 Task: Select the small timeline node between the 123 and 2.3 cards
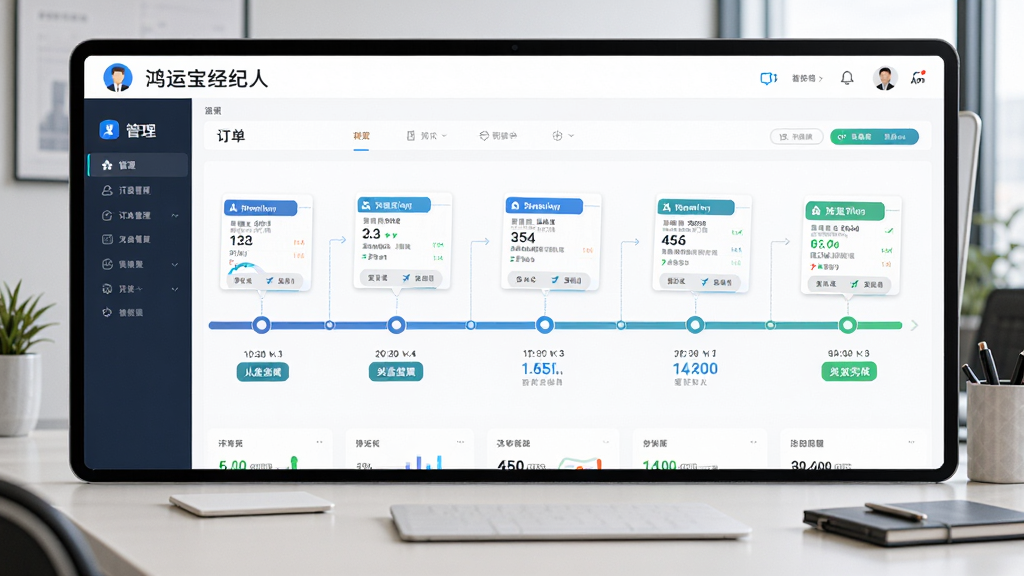tap(330, 325)
